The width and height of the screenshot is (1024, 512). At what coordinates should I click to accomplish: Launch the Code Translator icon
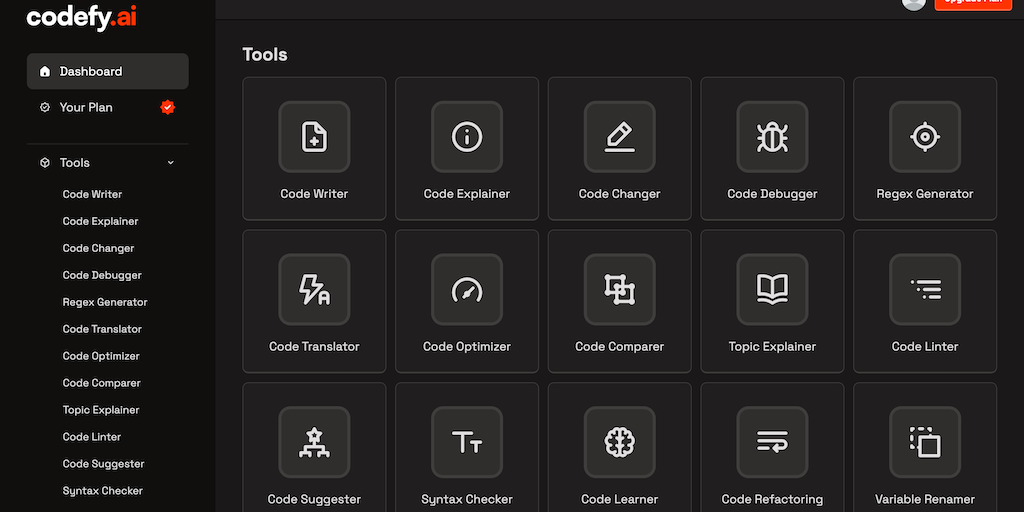pyautogui.click(x=314, y=290)
